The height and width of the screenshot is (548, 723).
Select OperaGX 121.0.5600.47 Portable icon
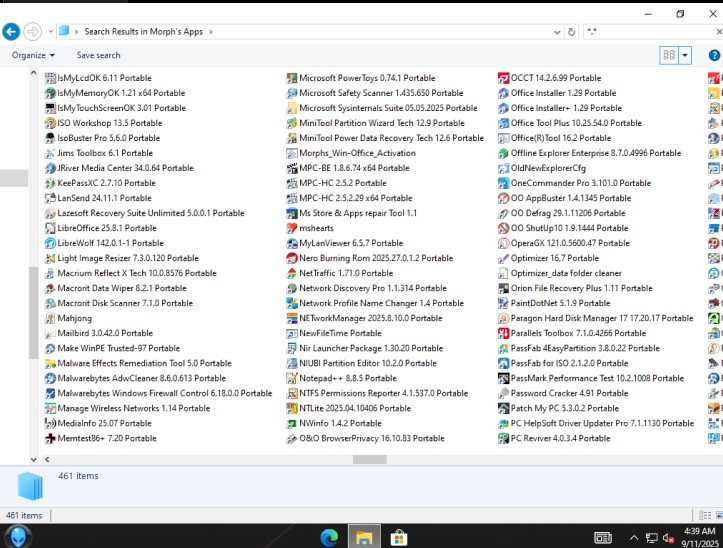click(x=504, y=243)
